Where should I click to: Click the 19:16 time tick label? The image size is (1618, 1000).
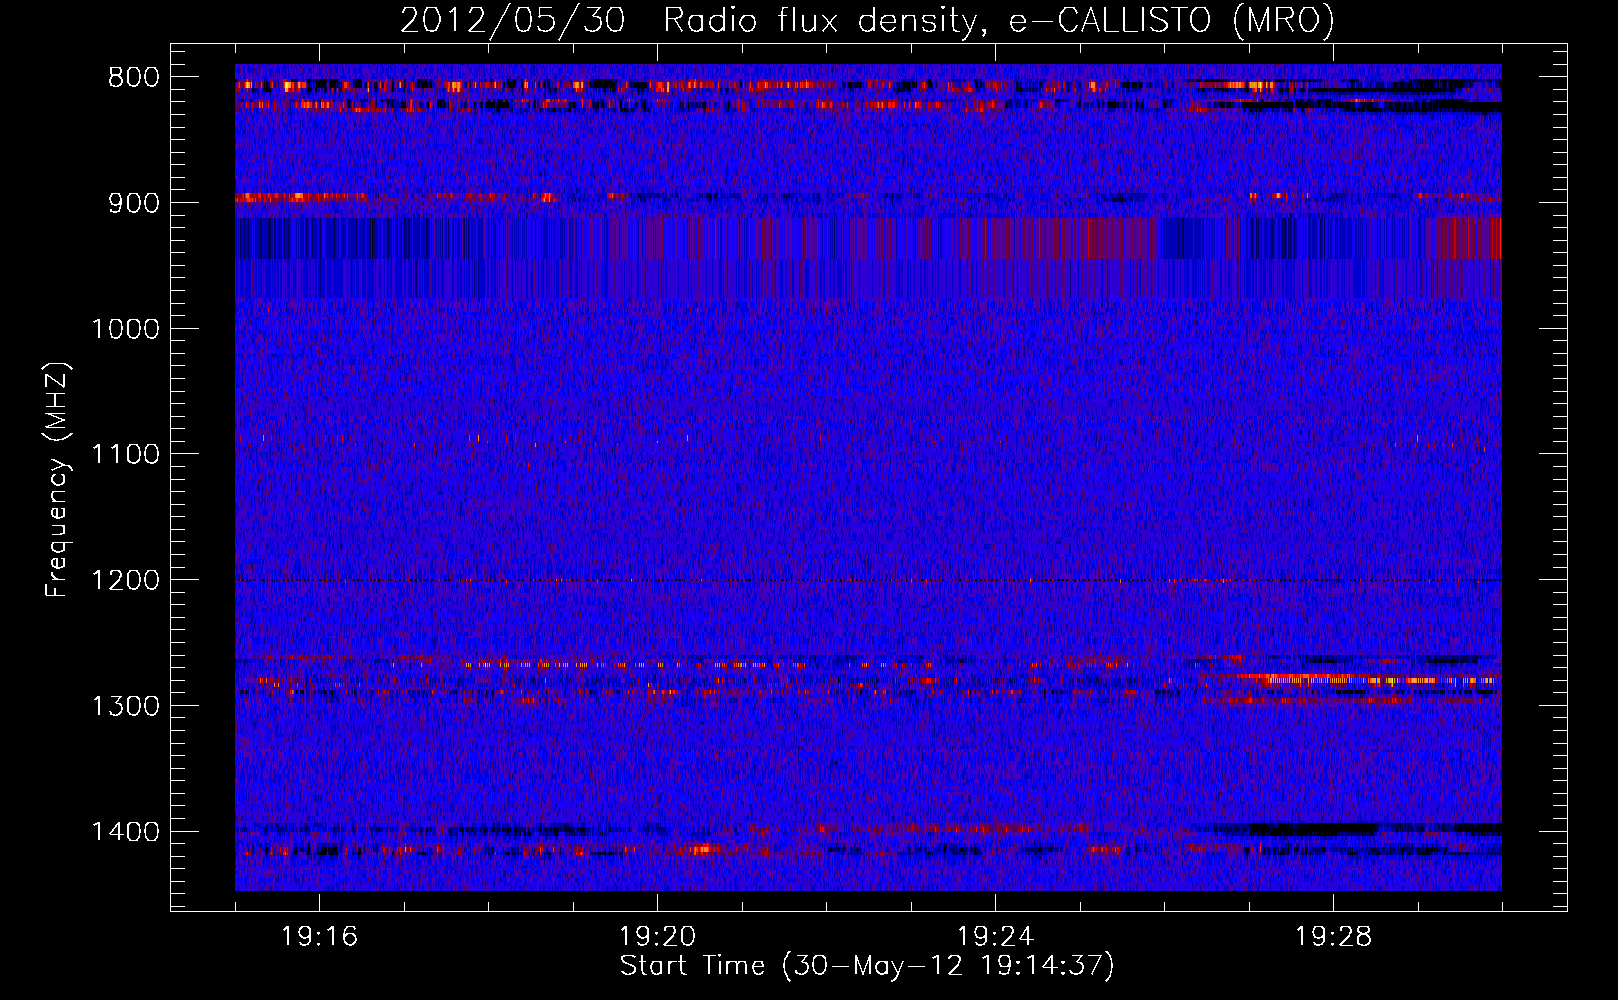319,937
